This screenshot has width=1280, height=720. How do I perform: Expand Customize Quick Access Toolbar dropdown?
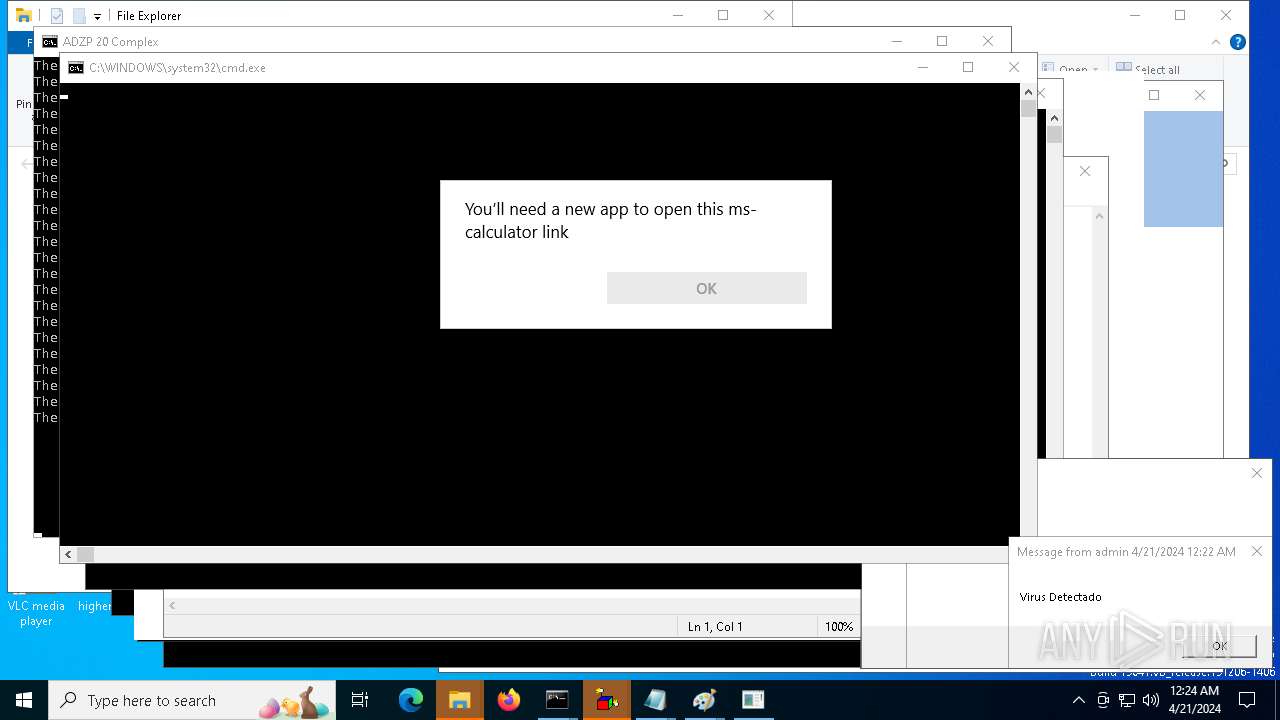97,17
